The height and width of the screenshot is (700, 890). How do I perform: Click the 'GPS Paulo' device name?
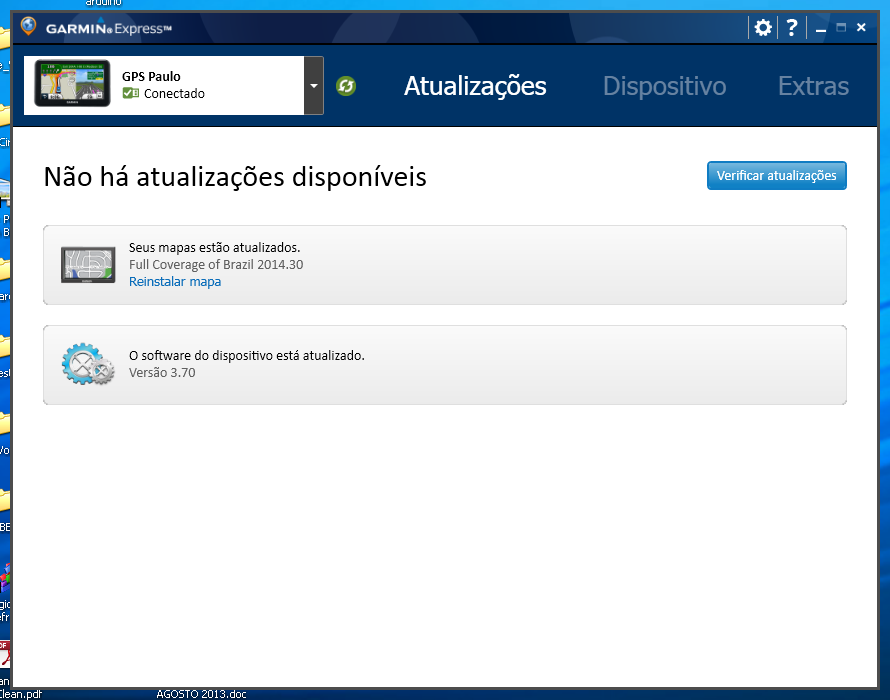point(151,77)
